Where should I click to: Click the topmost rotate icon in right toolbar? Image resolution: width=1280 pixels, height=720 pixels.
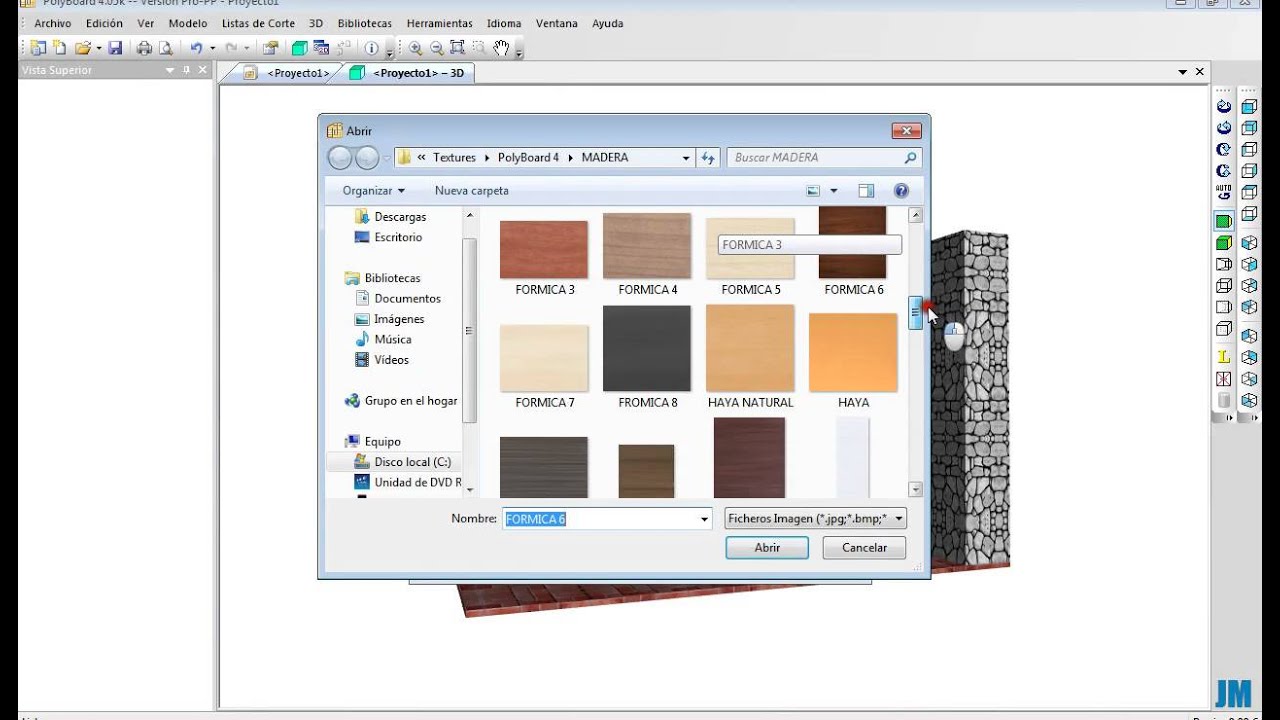click(1224, 106)
